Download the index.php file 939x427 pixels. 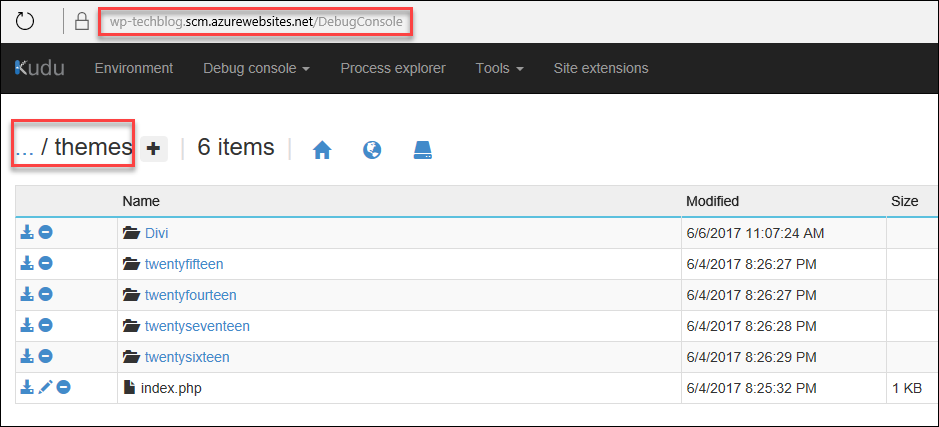pyautogui.click(x=27, y=387)
